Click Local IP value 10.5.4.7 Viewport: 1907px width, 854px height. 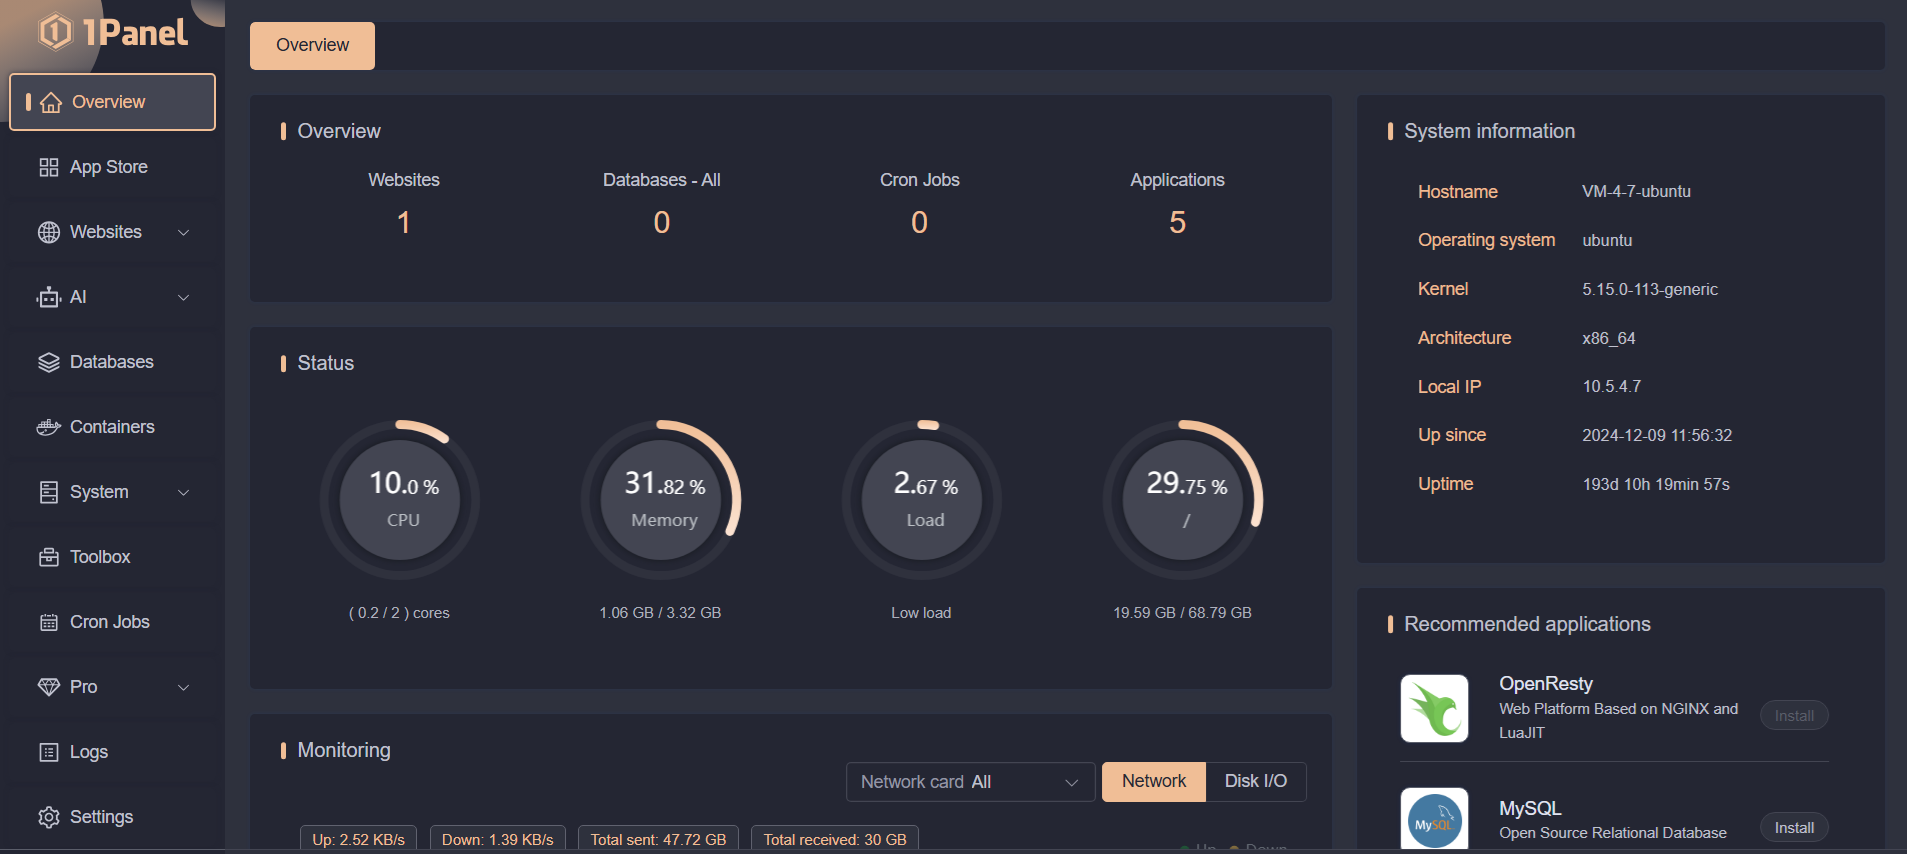pyautogui.click(x=1611, y=386)
